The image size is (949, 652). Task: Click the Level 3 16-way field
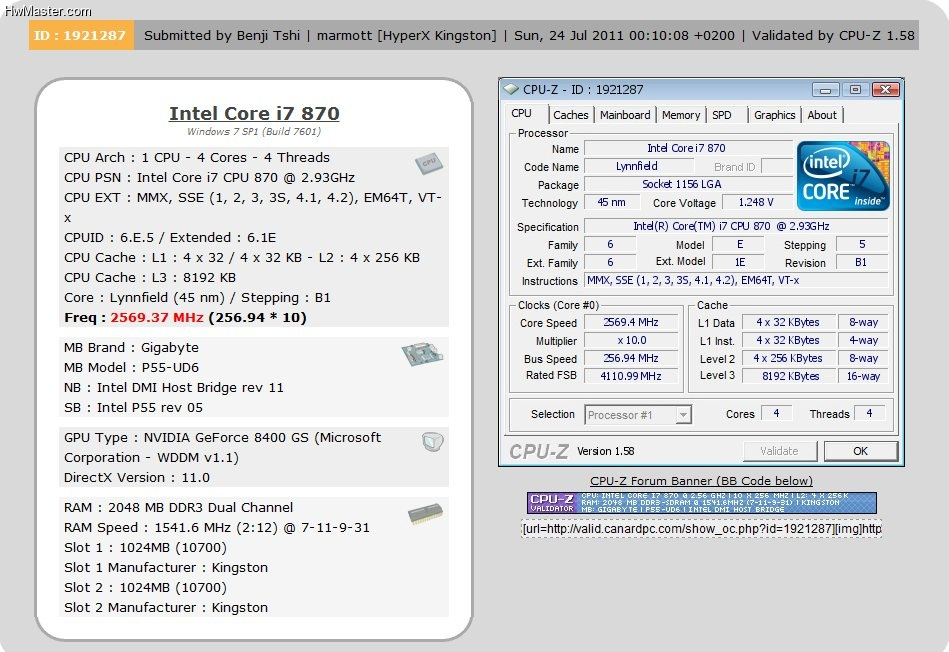[x=864, y=376]
